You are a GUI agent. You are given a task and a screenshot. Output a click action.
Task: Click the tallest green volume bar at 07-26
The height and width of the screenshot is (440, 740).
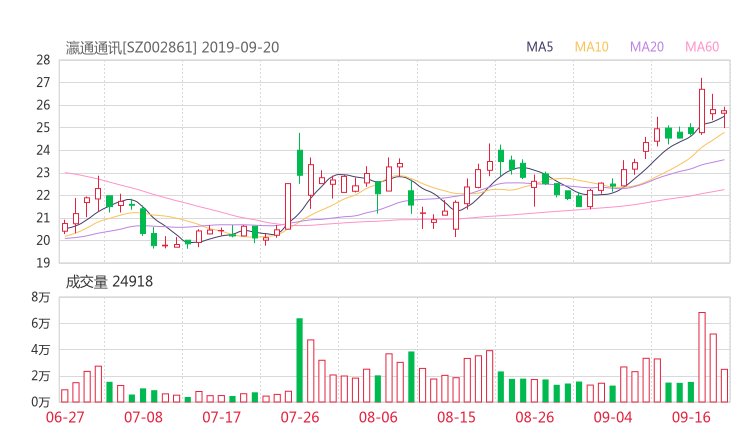299,360
